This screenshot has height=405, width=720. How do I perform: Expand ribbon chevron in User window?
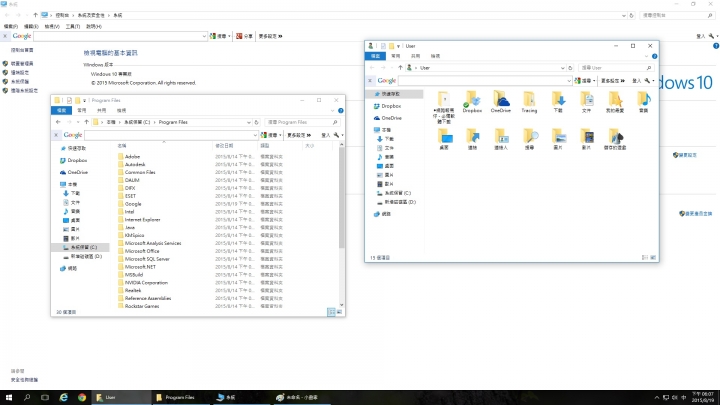[x=646, y=56]
